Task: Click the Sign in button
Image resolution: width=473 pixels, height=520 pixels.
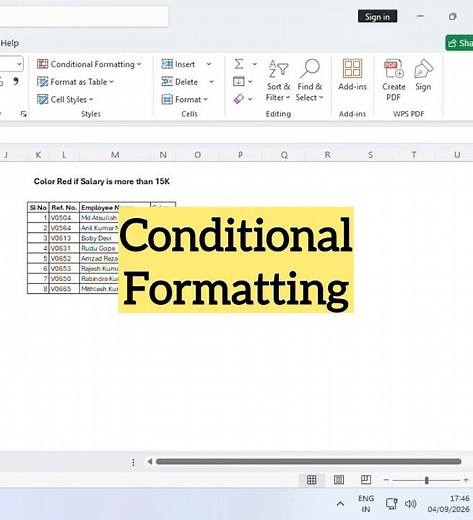Action: tap(377, 16)
